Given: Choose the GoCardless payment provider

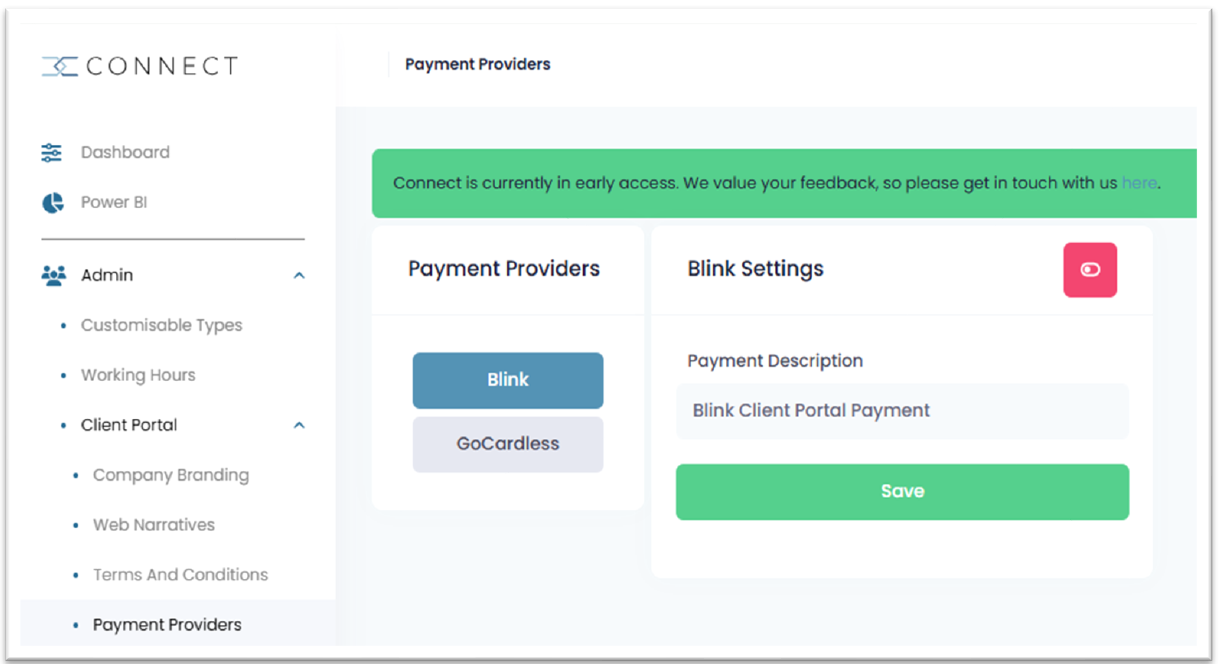Looking at the screenshot, I should [x=508, y=444].
